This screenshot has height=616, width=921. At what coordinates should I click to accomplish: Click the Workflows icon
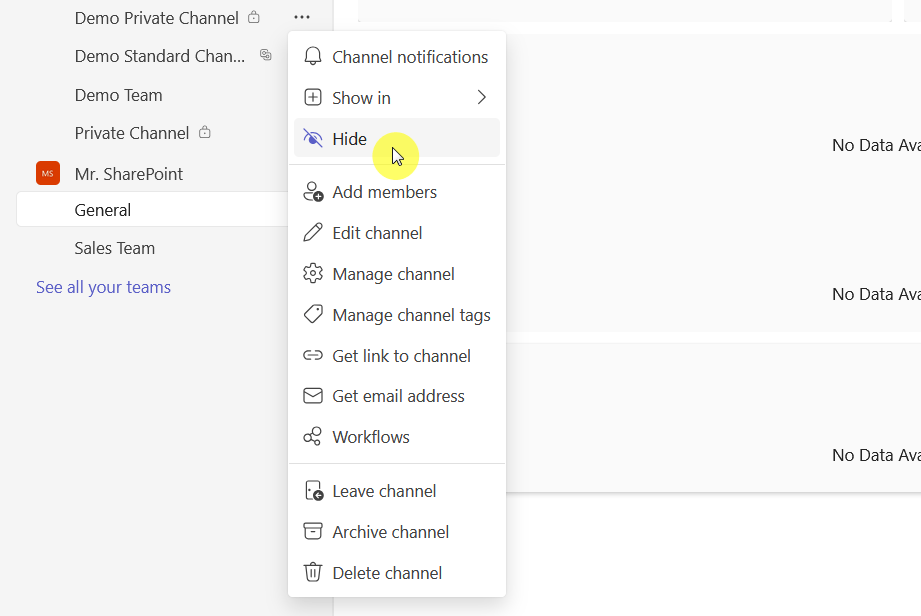[312, 436]
